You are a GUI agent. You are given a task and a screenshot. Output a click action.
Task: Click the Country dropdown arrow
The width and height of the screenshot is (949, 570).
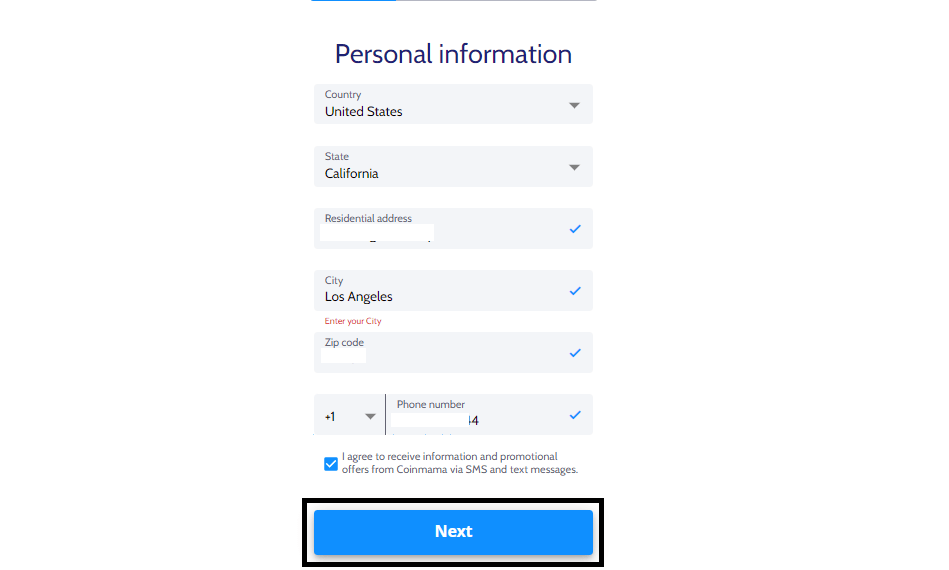pyautogui.click(x=574, y=106)
